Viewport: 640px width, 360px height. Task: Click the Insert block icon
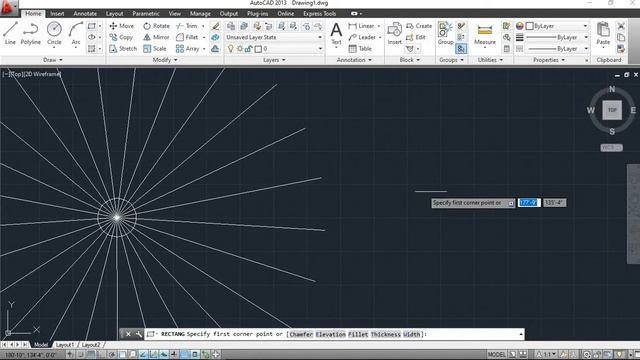(x=394, y=33)
